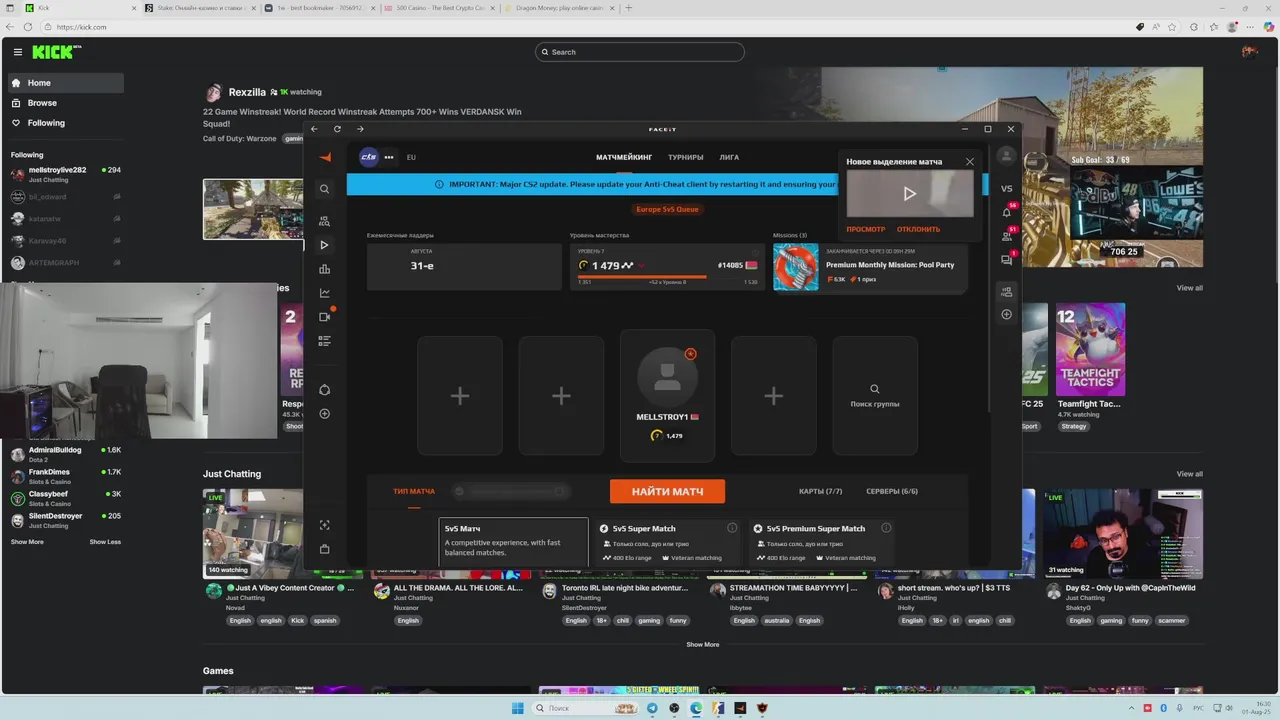Image resolution: width=1280 pixels, height=720 pixels.
Task: Click the Kick search field
Action: tap(640, 52)
